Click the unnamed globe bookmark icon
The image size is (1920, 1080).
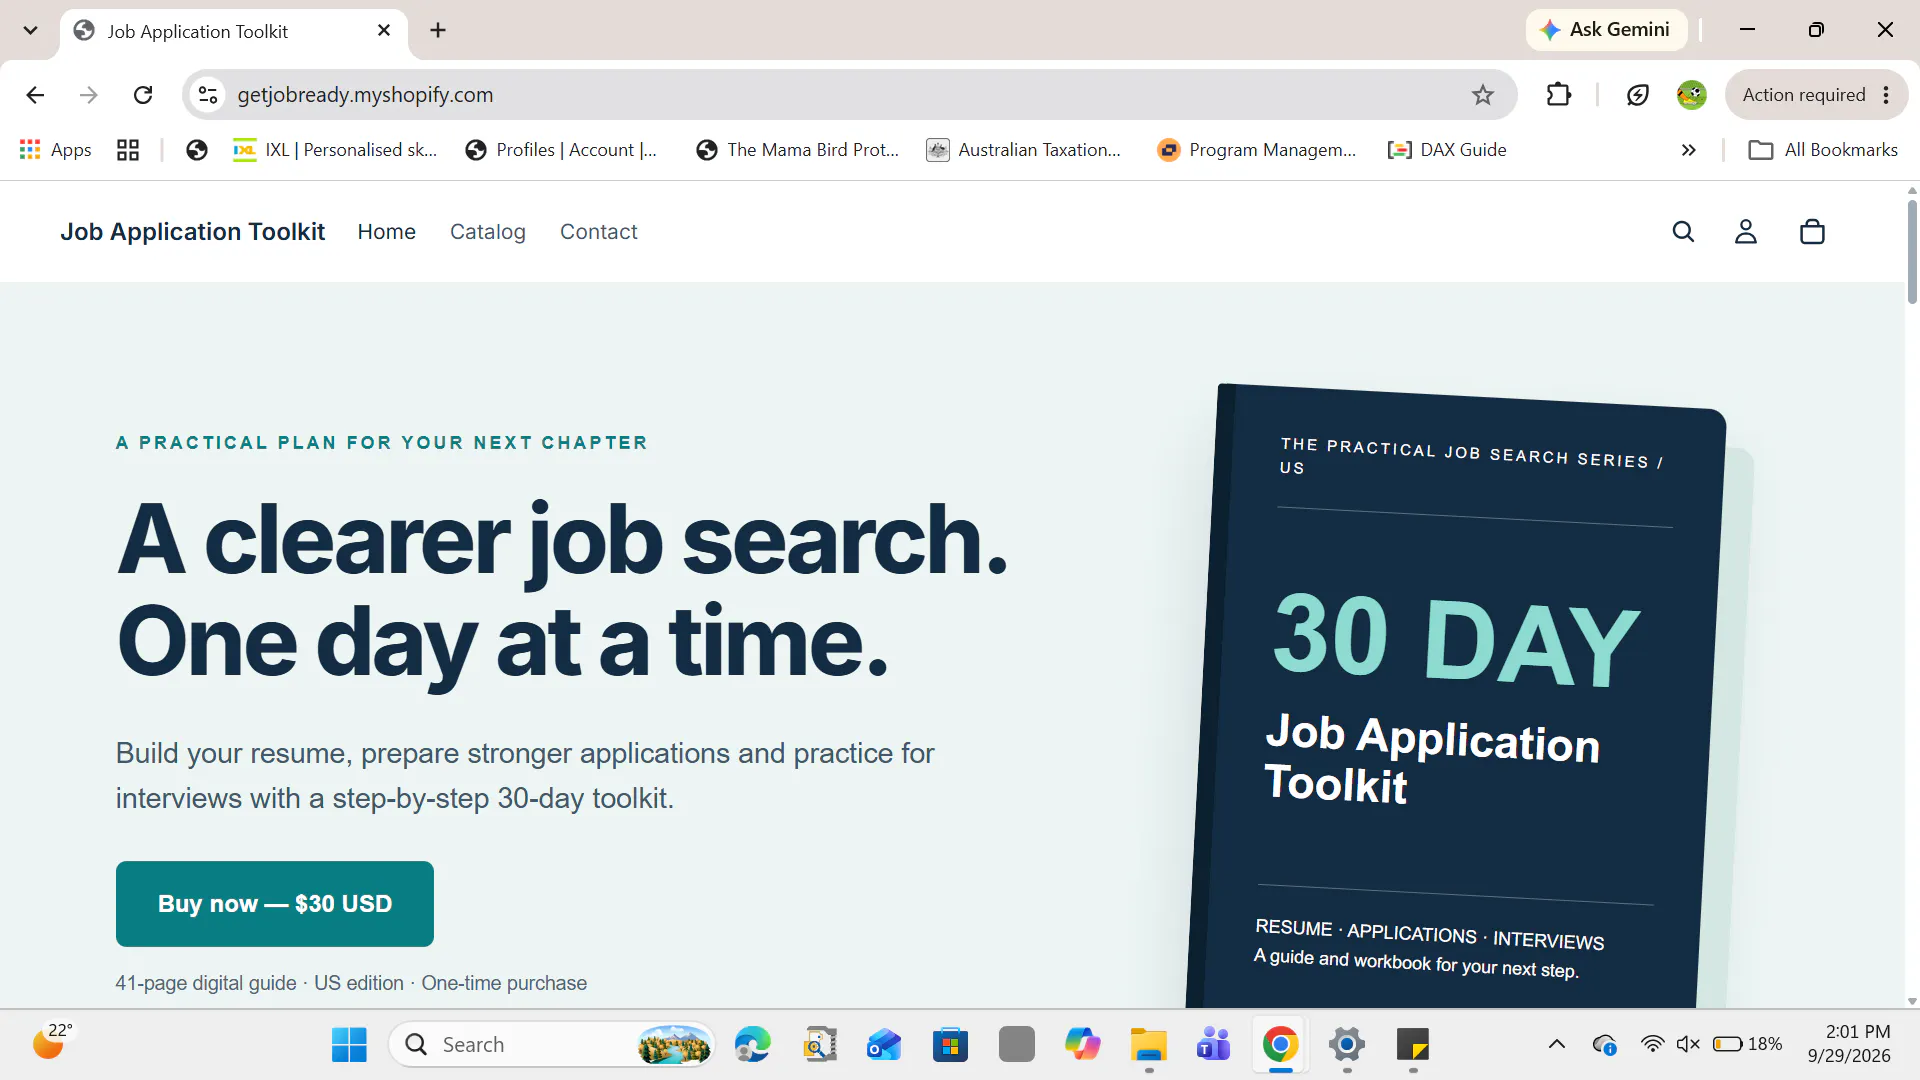coord(197,150)
